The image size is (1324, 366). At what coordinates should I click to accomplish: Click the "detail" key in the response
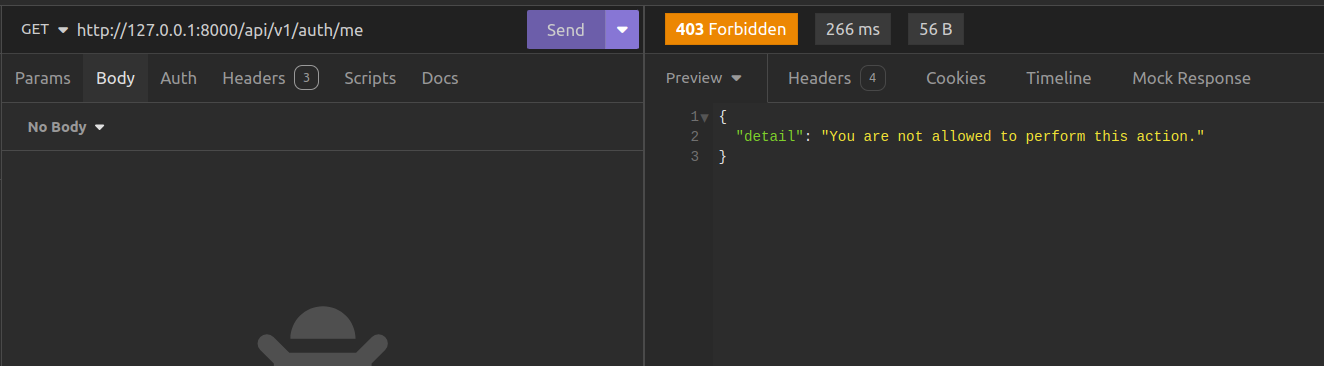(x=769, y=136)
